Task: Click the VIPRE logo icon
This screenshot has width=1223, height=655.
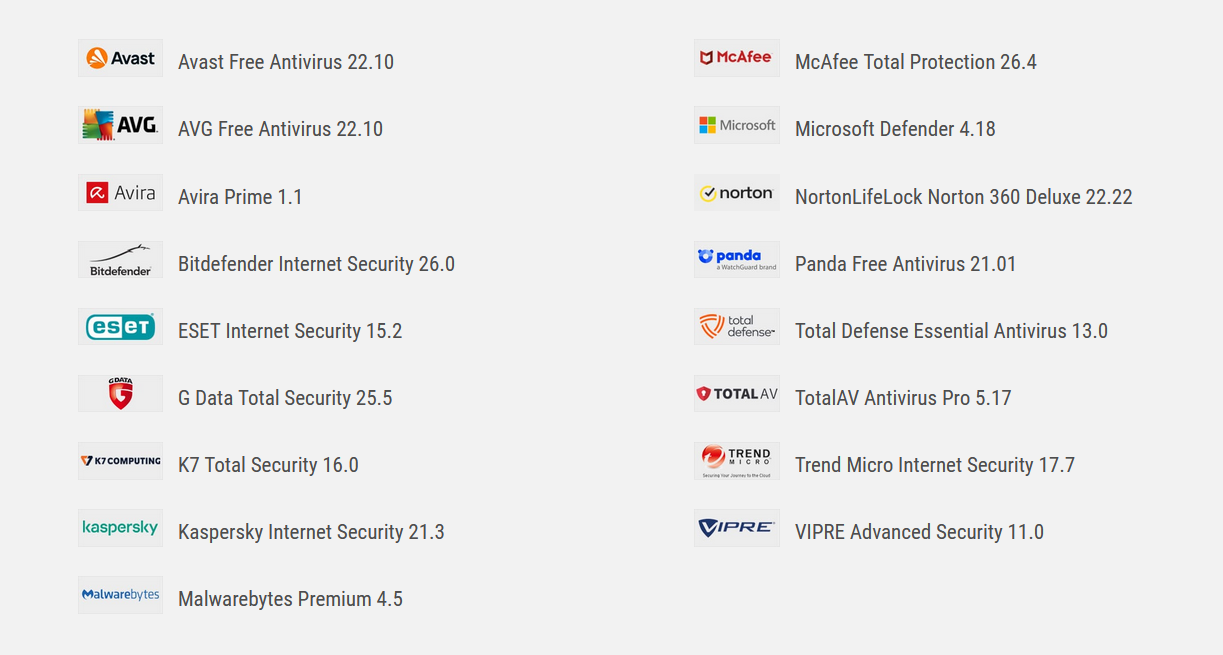Action: pyautogui.click(x=737, y=528)
